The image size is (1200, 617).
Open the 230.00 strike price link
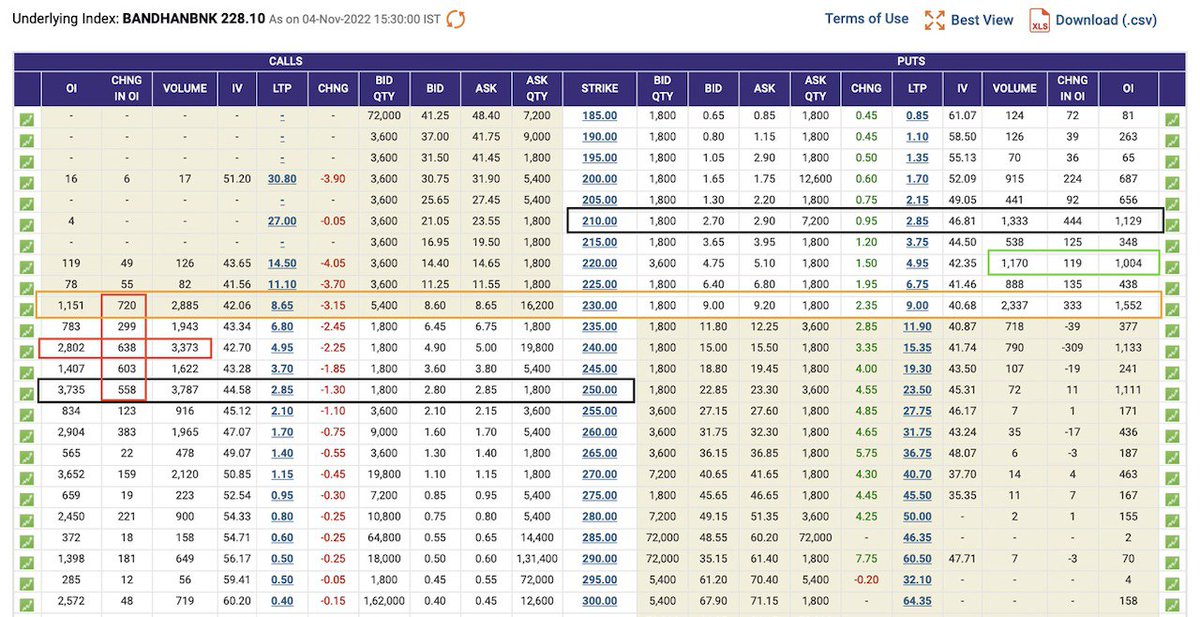click(x=599, y=305)
